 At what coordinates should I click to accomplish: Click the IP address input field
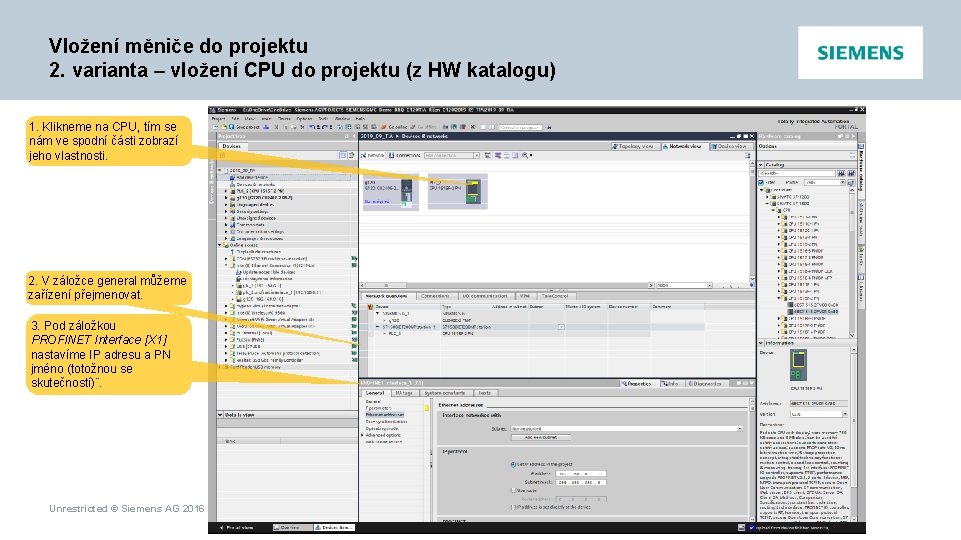tap(580, 474)
